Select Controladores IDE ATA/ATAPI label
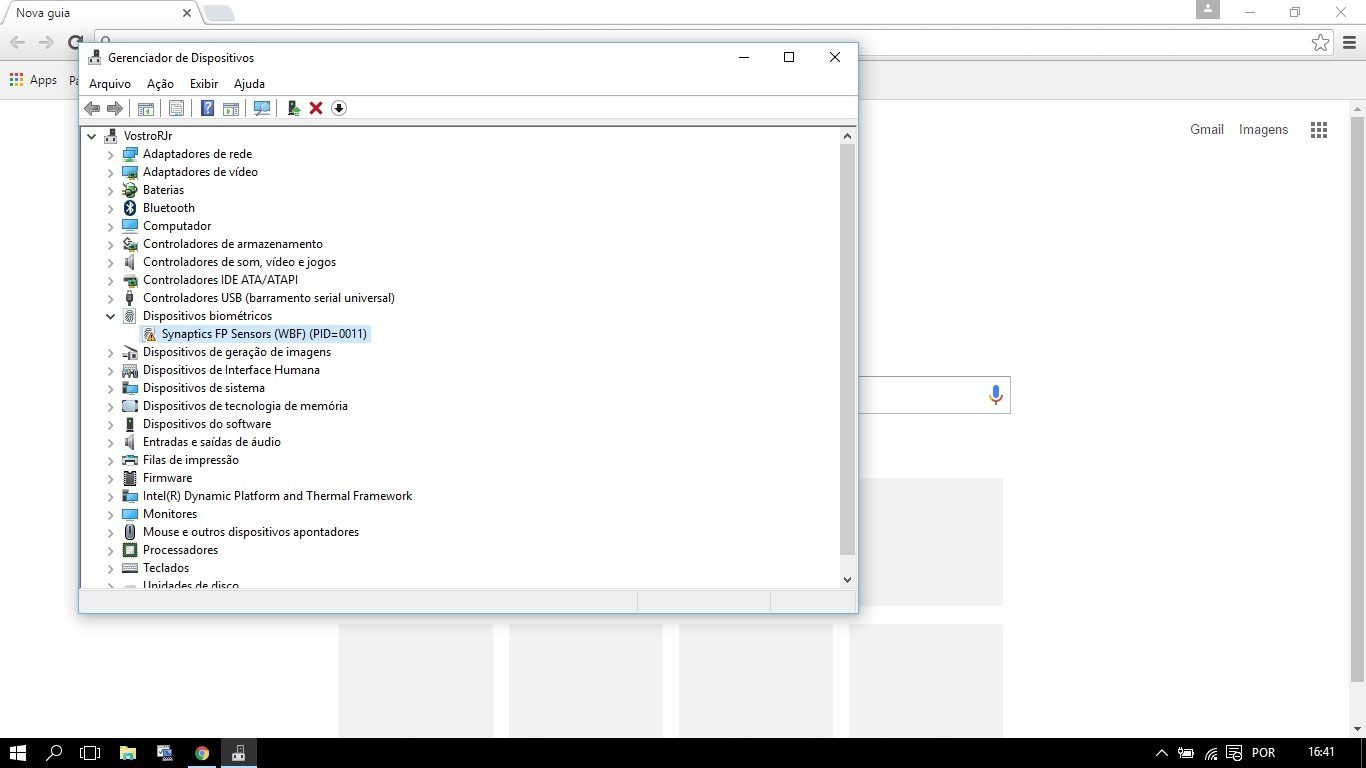Screen dimensions: 1366x768 [220, 280]
